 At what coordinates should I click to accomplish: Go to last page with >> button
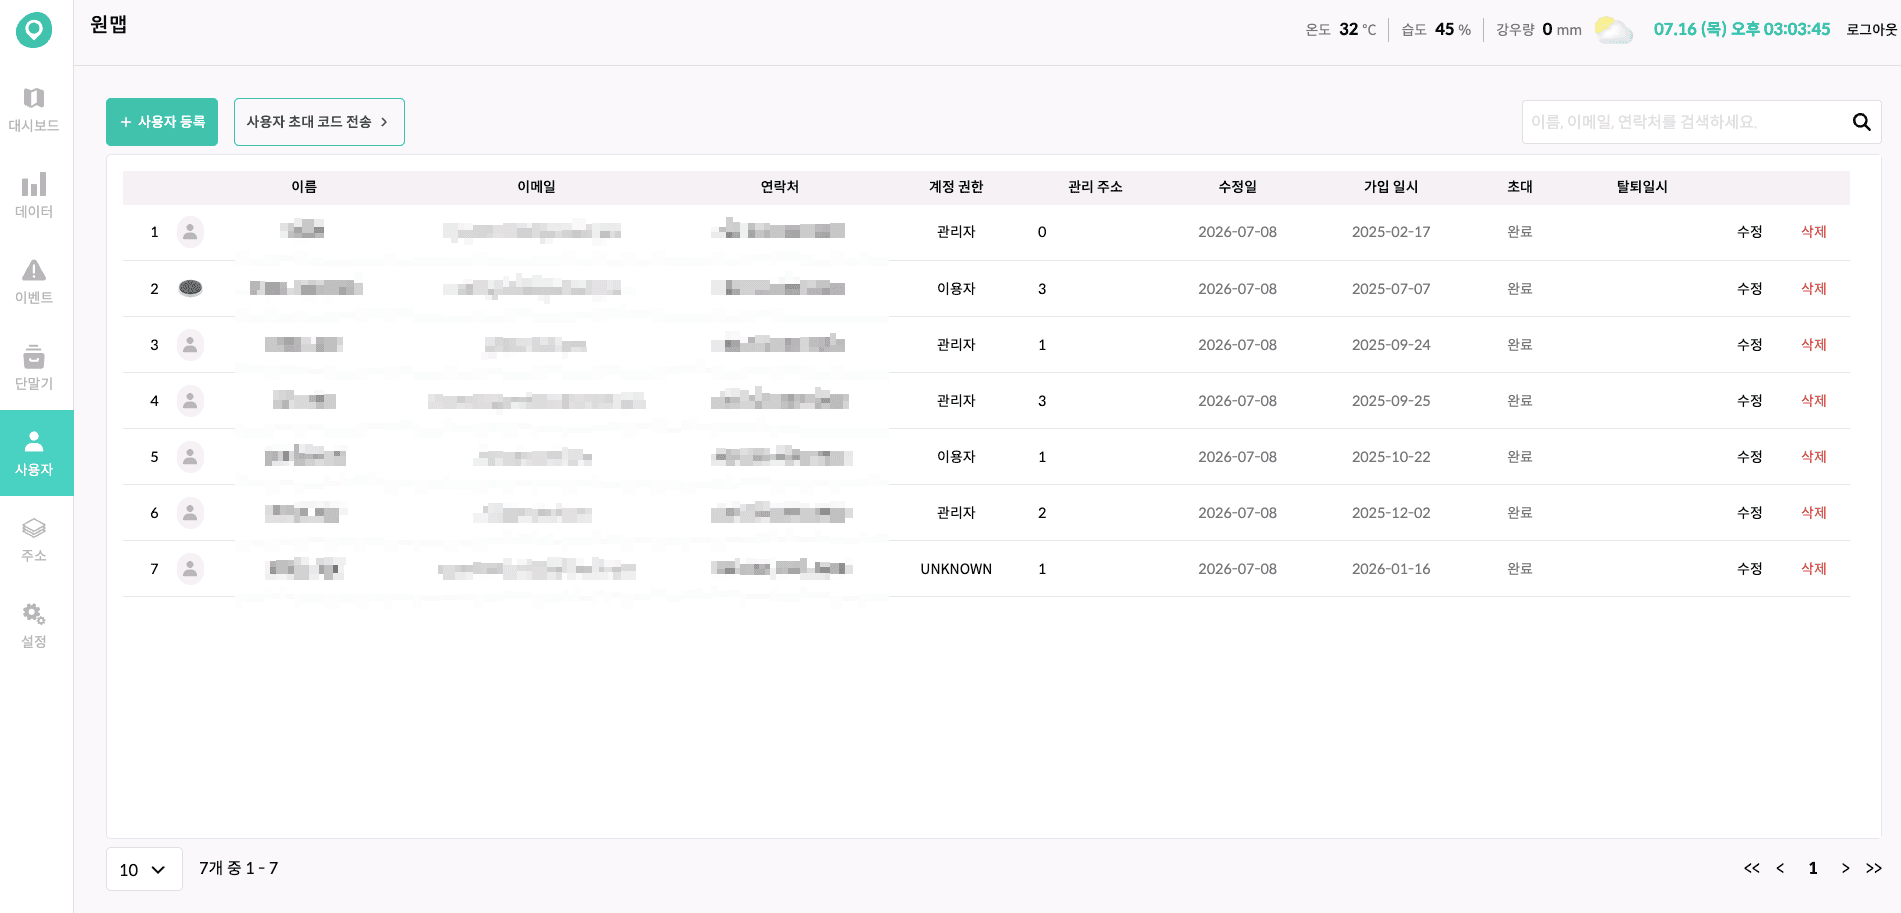click(x=1874, y=868)
